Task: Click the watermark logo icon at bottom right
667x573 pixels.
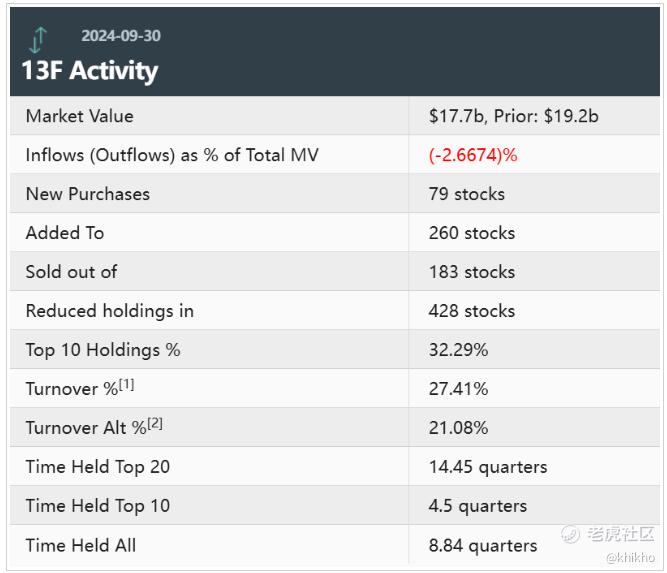Action: 572,535
